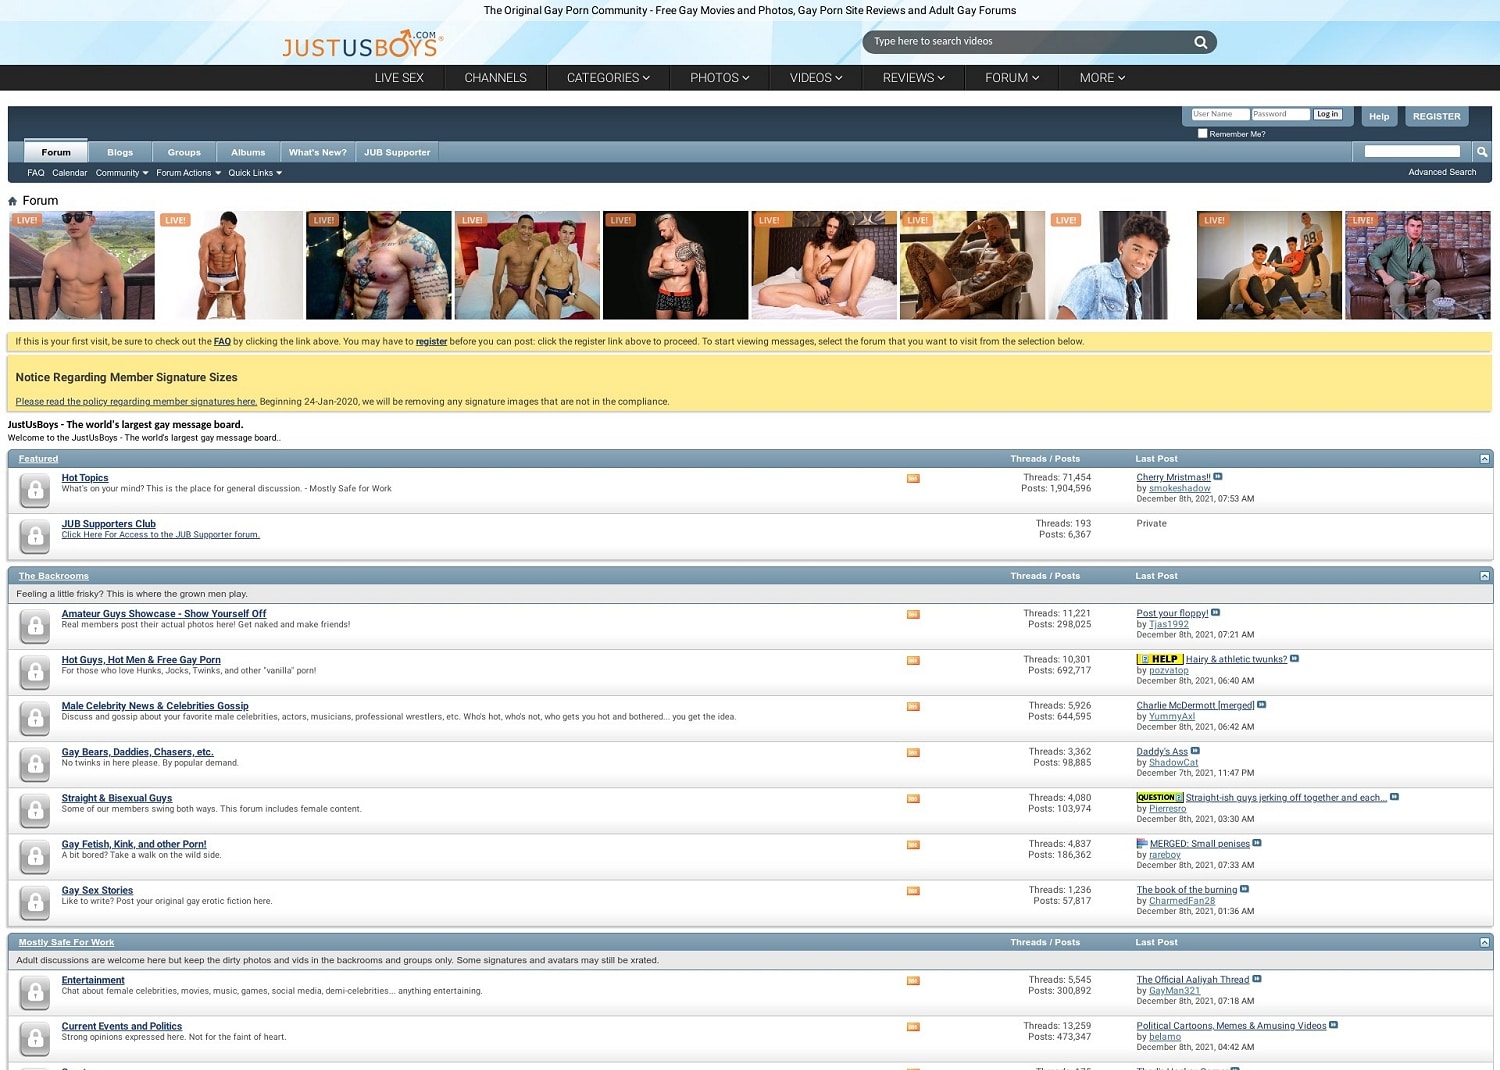Open the Quick Links dropdown
This screenshot has width=1500, height=1070.
pyautogui.click(x=255, y=173)
